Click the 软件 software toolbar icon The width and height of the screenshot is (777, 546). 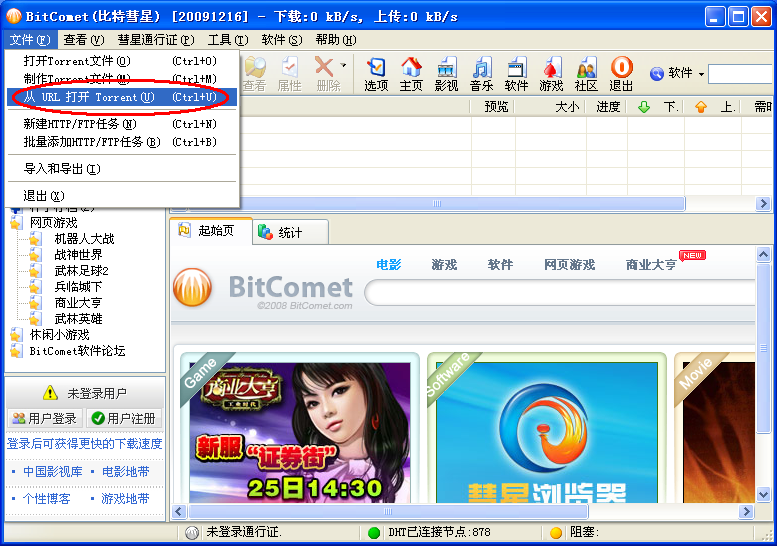[516, 74]
